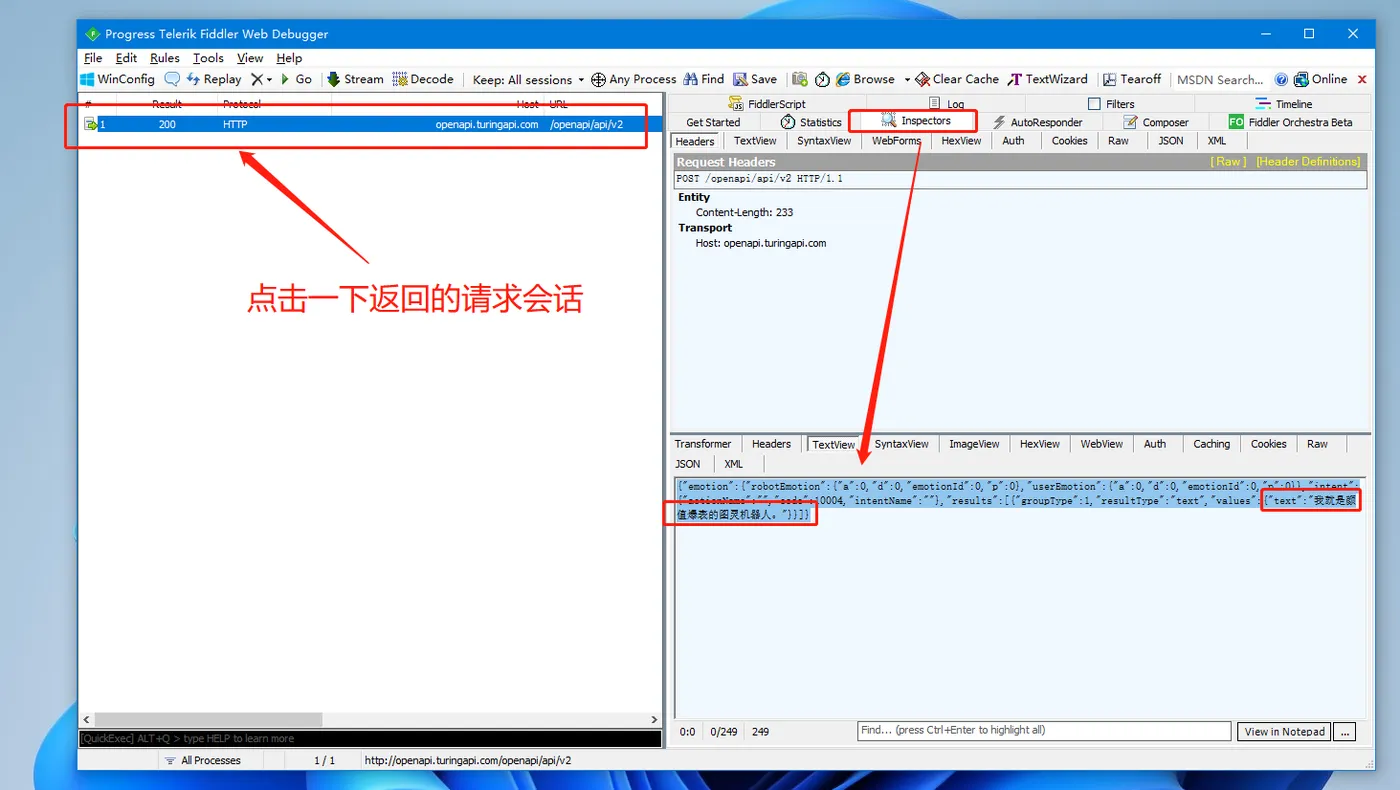Click the session icon of row 1
The image size is (1400, 790).
[x=90, y=124]
